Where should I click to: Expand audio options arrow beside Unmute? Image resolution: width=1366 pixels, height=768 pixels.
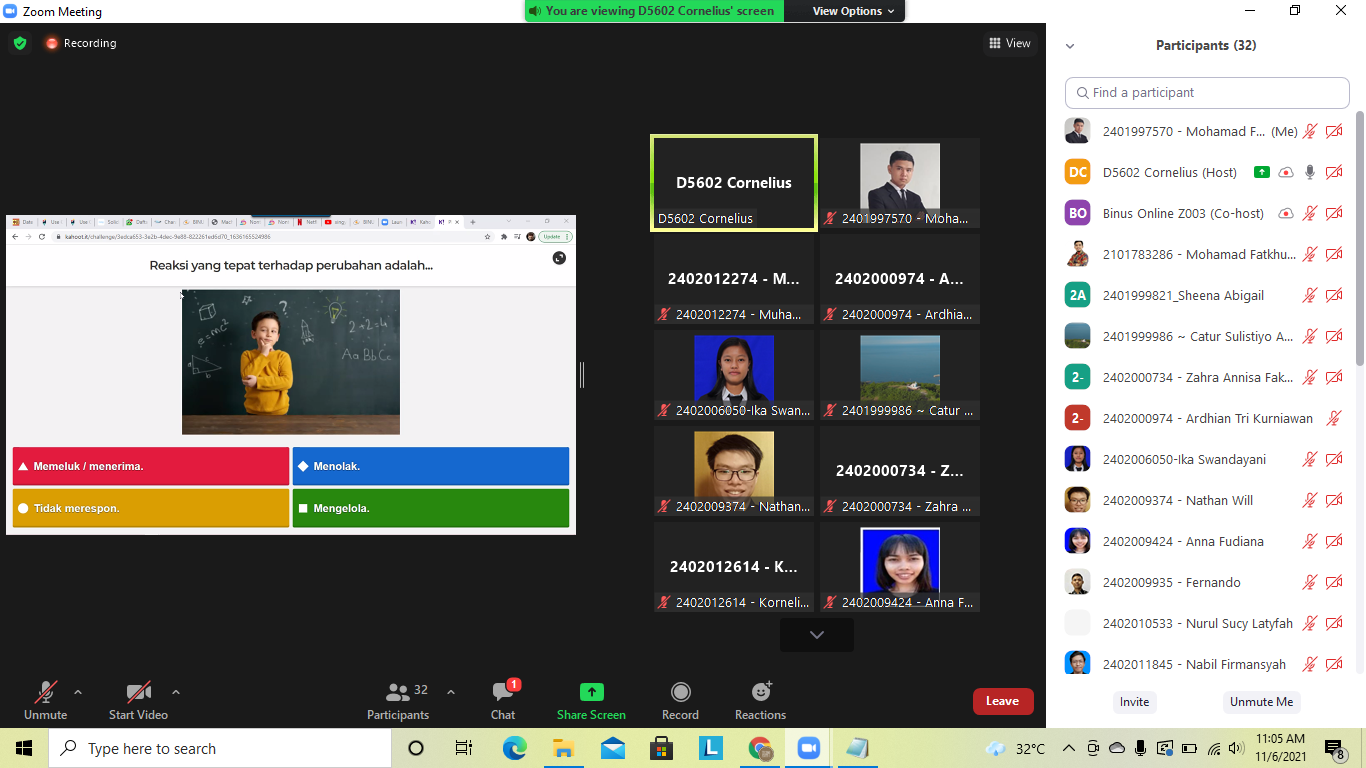(78, 692)
